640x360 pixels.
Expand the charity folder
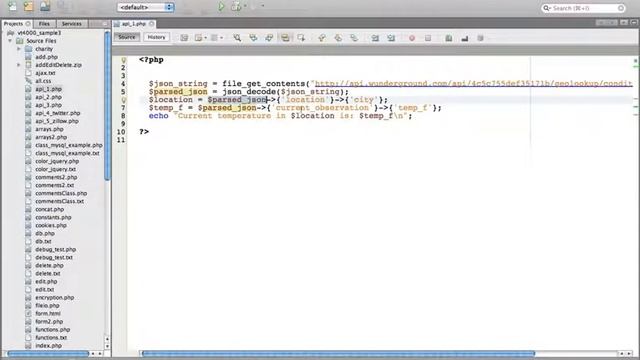pyautogui.click(x=19, y=49)
